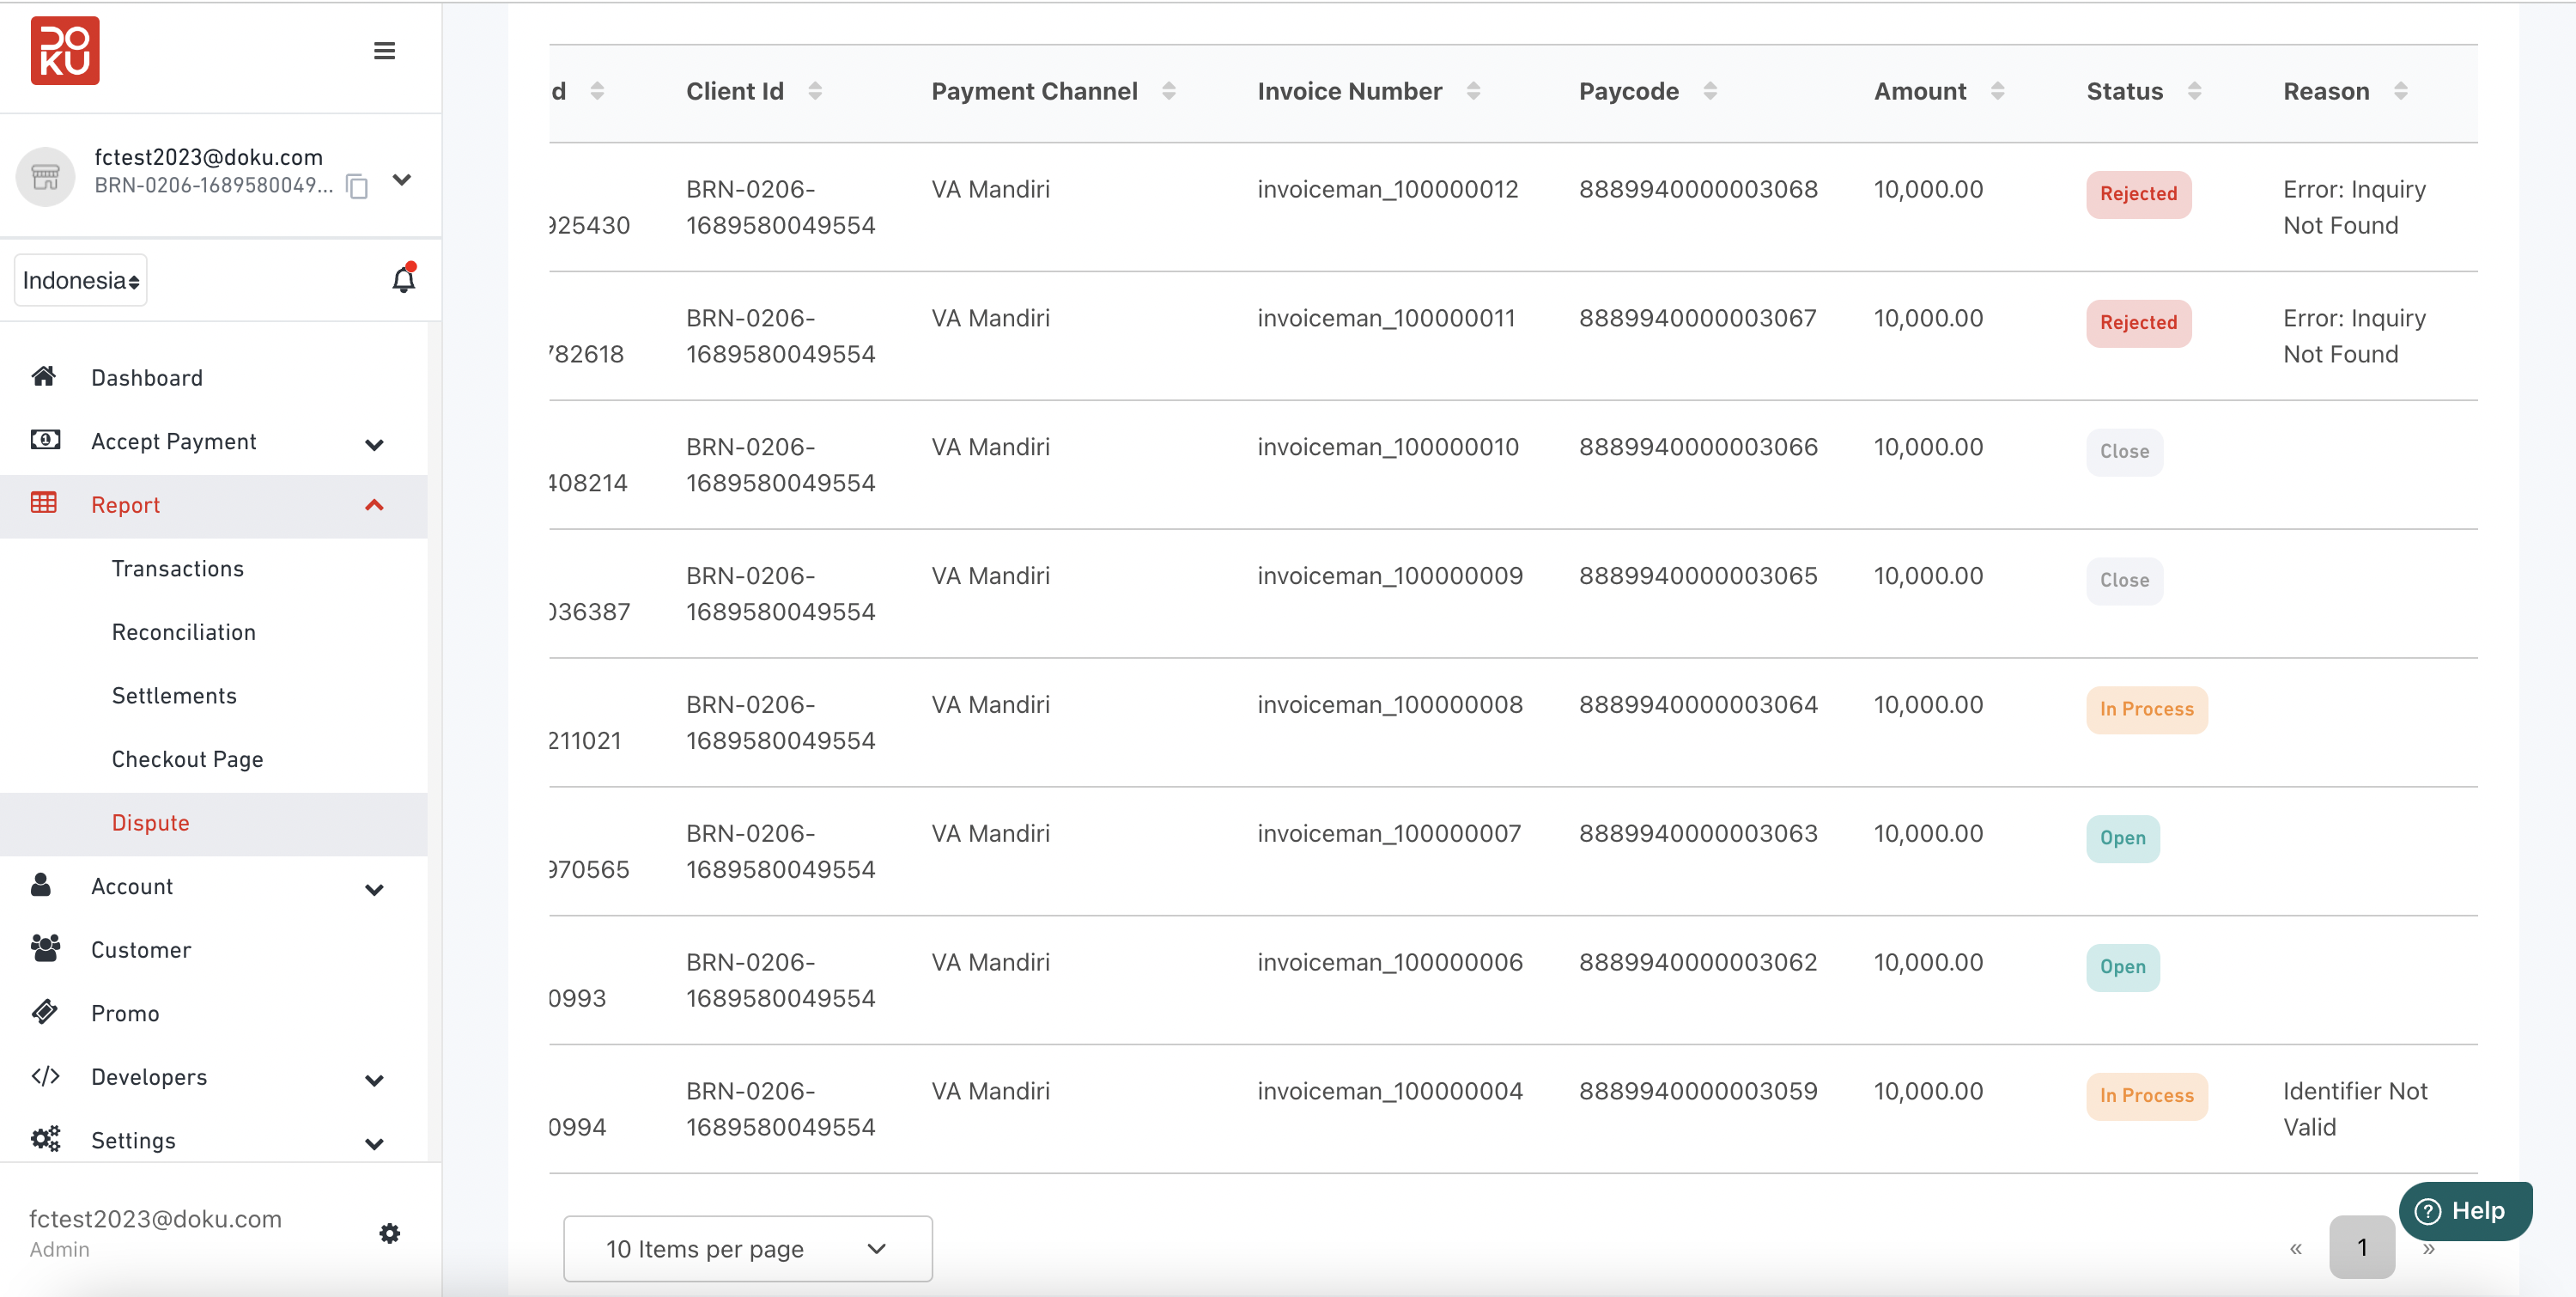
Task: Open the hamburger navigation menu
Action: 384,50
